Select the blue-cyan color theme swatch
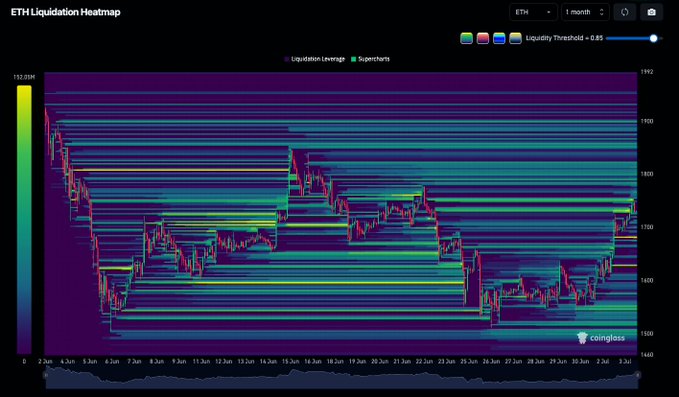Viewport: 679px width, 397px height. [499, 38]
